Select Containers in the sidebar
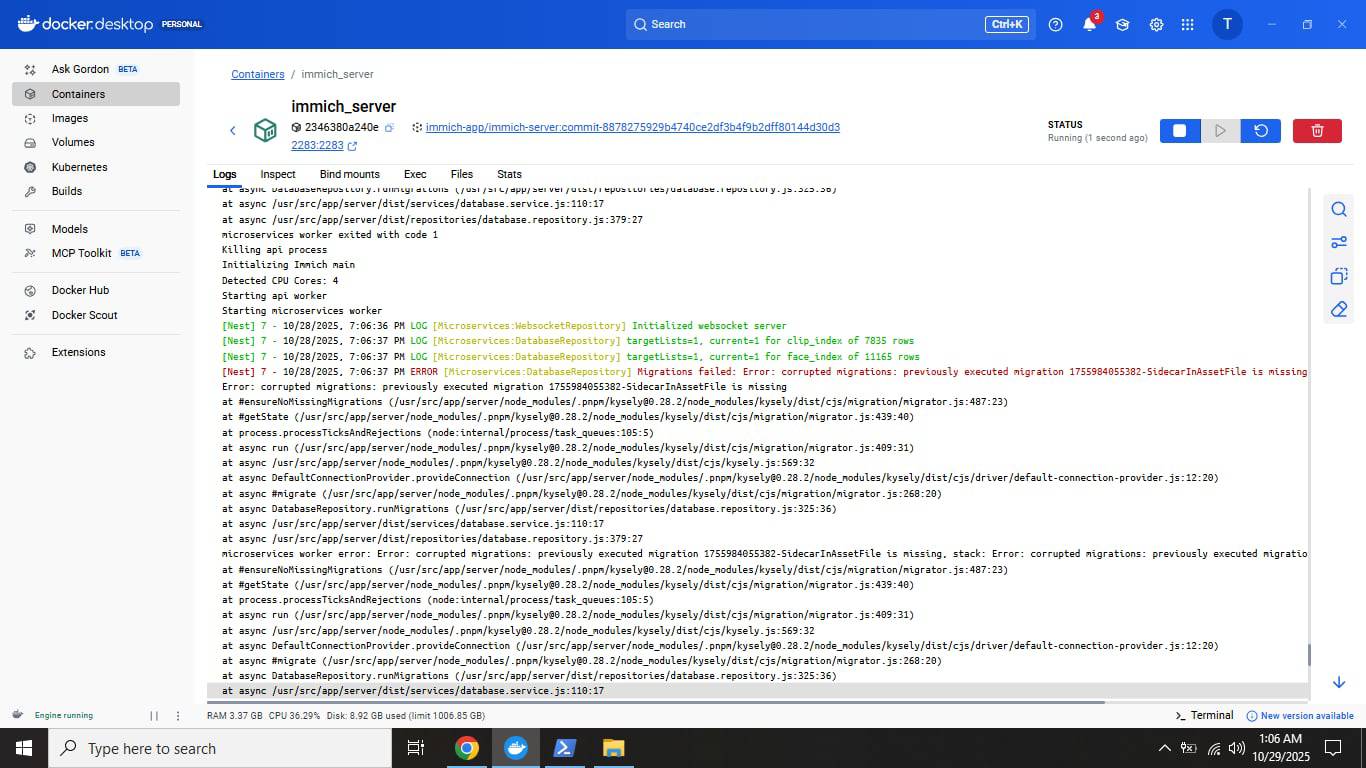This screenshot has height=768, width=1366. pos(96,94)
